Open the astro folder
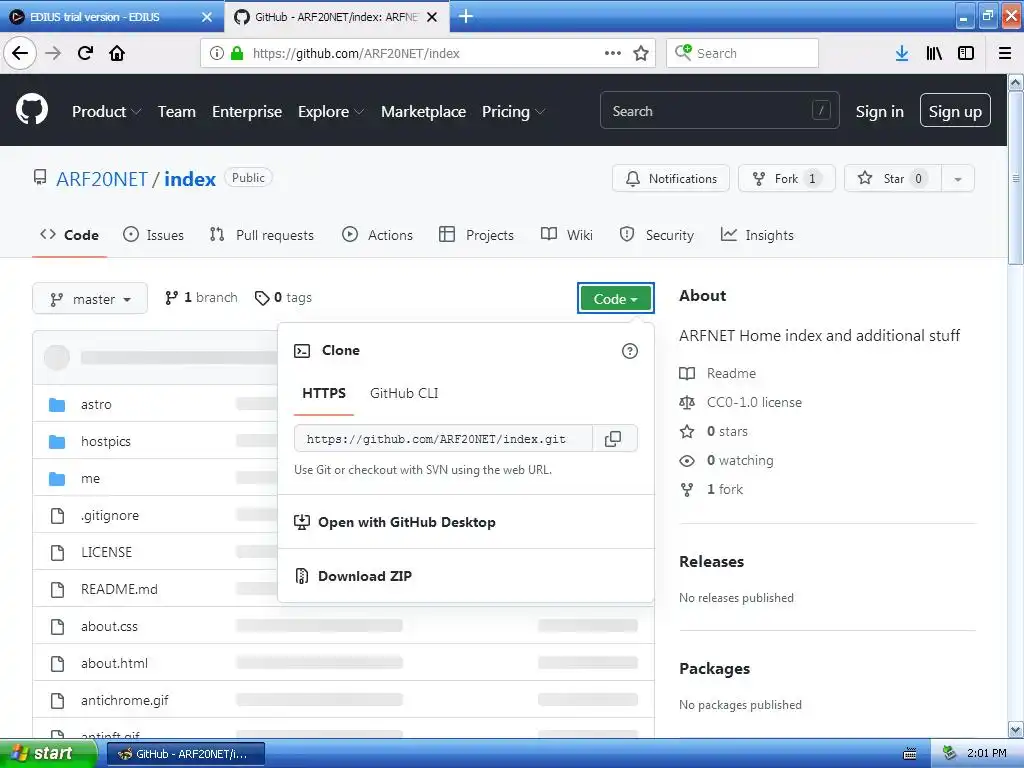The image size is (1024, 768). 96,405
